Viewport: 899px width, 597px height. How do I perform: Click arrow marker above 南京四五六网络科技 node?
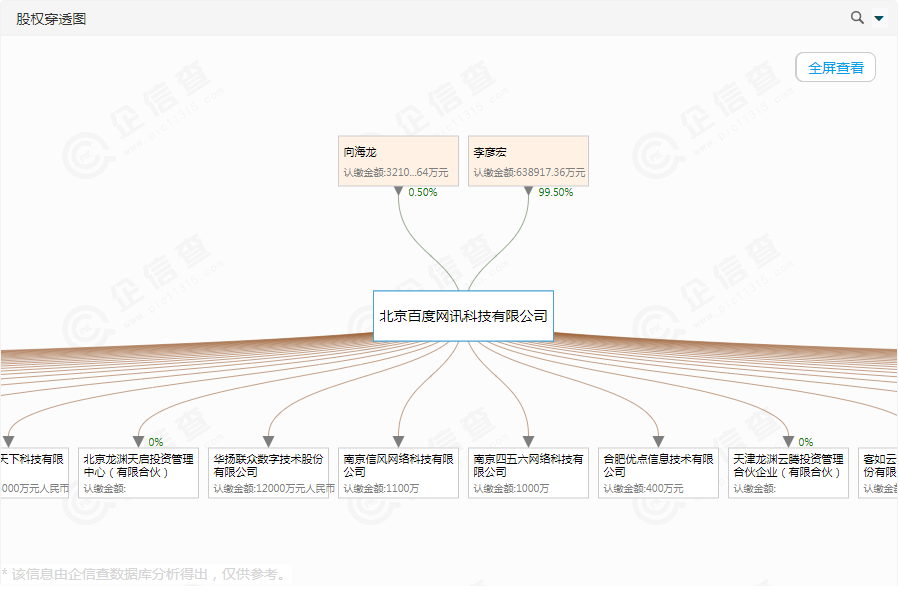pos(528,441)
